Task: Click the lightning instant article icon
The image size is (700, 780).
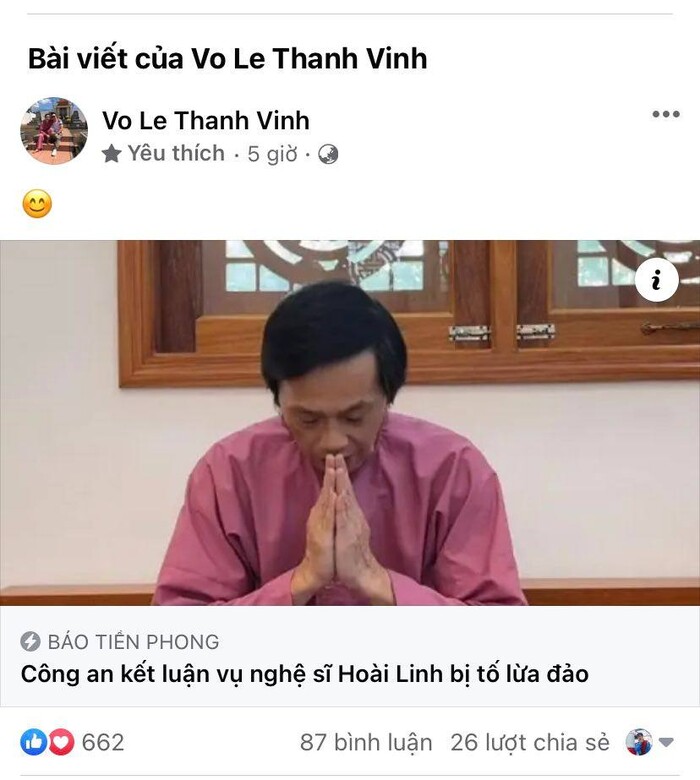Action: (x=30, y=641)
